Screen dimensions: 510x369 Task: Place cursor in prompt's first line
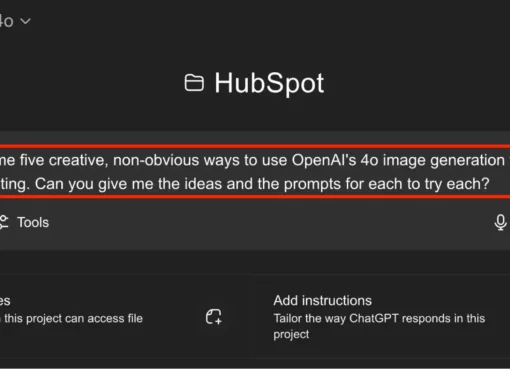255,160
